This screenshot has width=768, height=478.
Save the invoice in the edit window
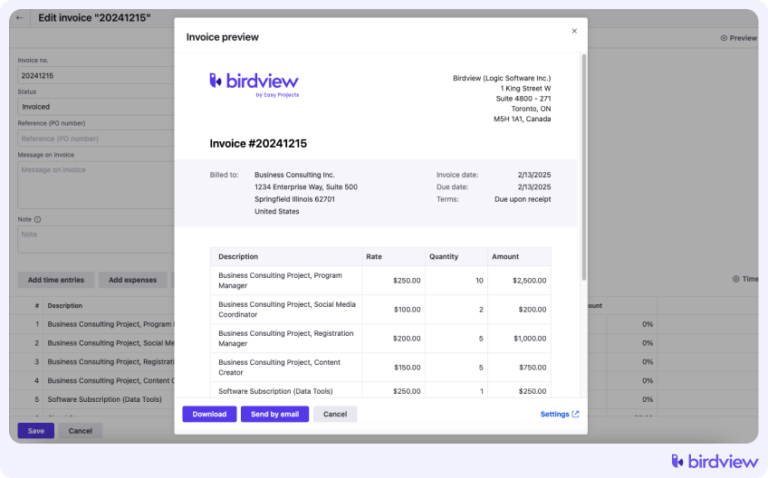36,430
